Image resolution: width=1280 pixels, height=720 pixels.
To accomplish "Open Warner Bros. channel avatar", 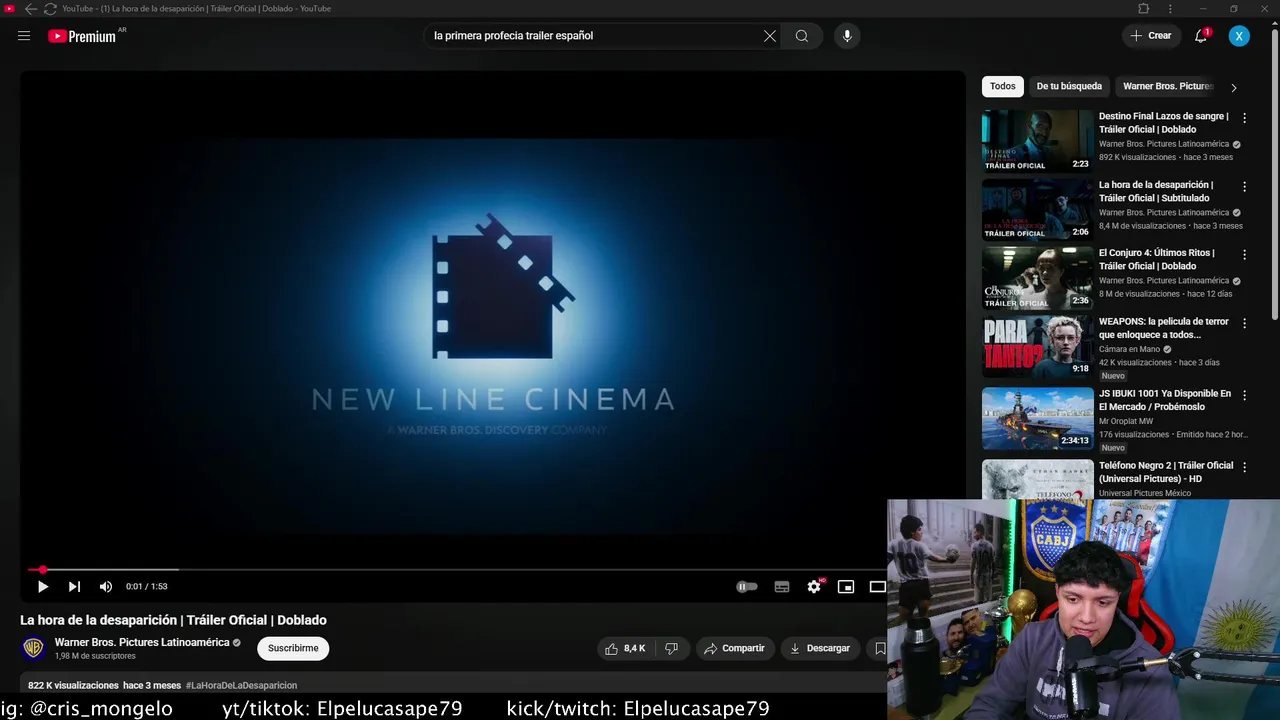I will pyautogui.click(x=33, y=648).
